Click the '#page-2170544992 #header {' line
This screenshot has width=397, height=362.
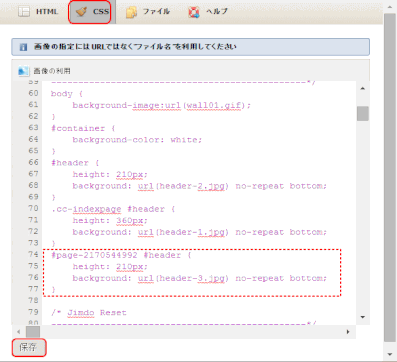pos(121,255)
